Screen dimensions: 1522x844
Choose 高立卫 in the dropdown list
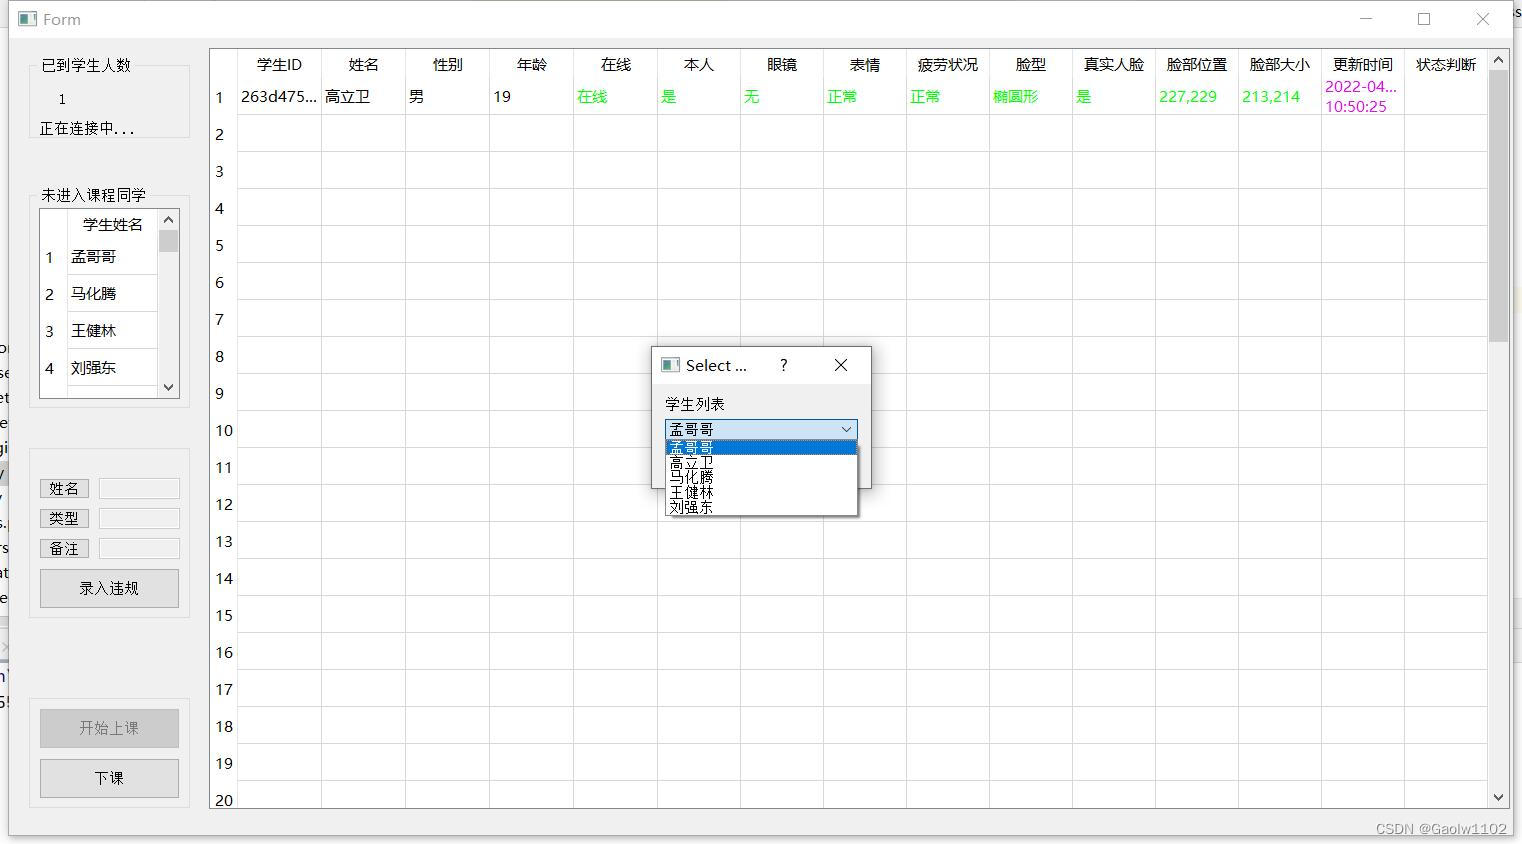click(761, 463)
